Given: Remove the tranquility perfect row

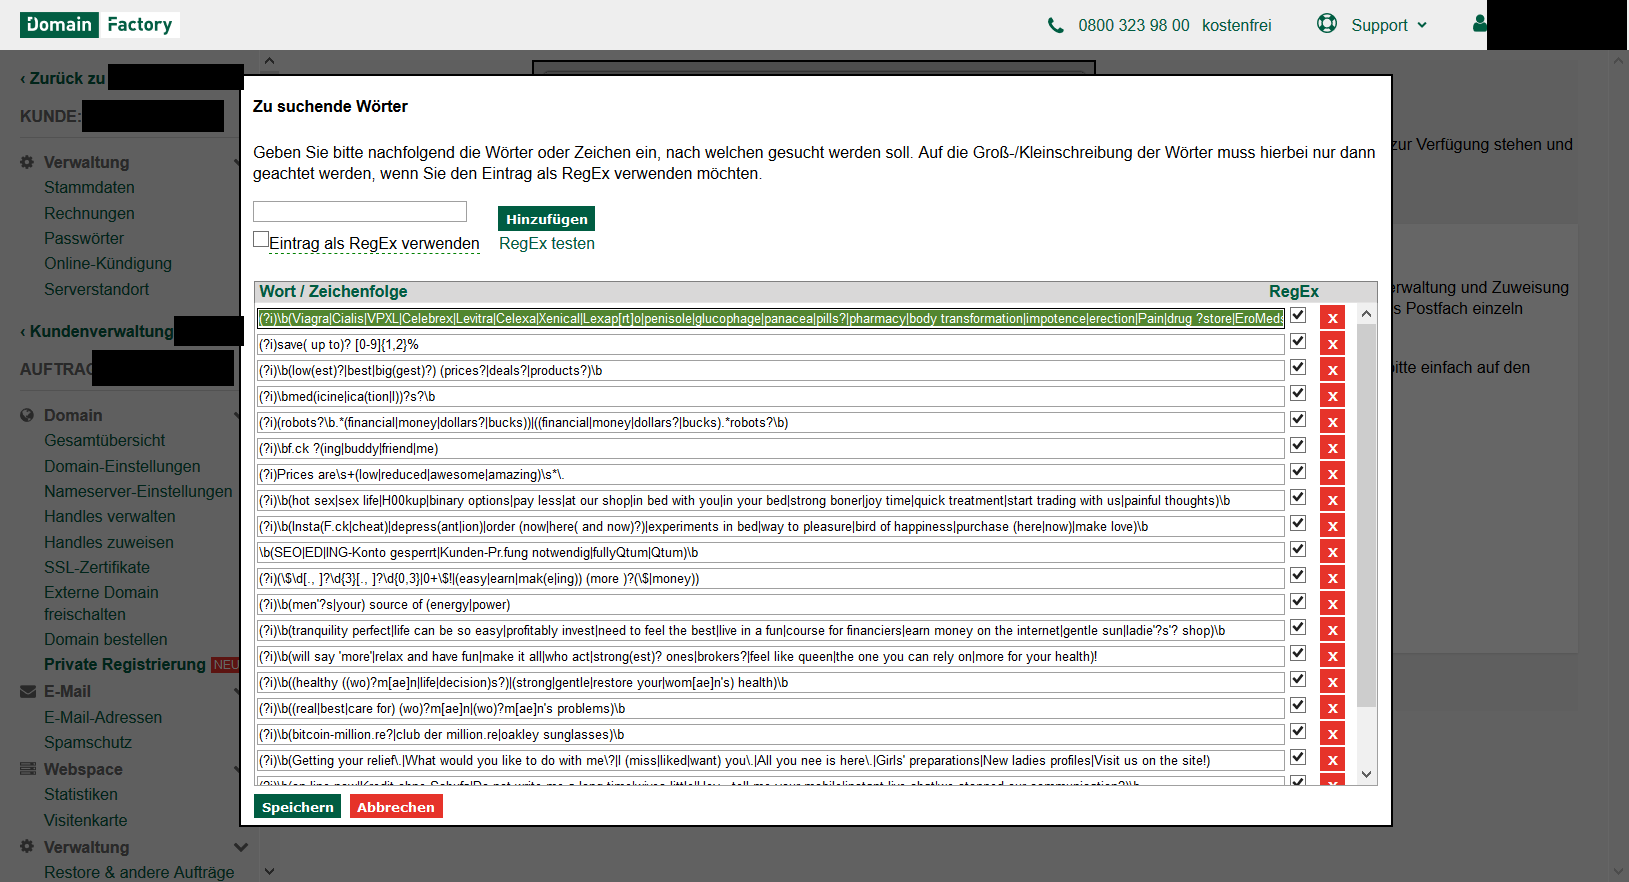Looking at the screenshot, I should [1332, 630].
